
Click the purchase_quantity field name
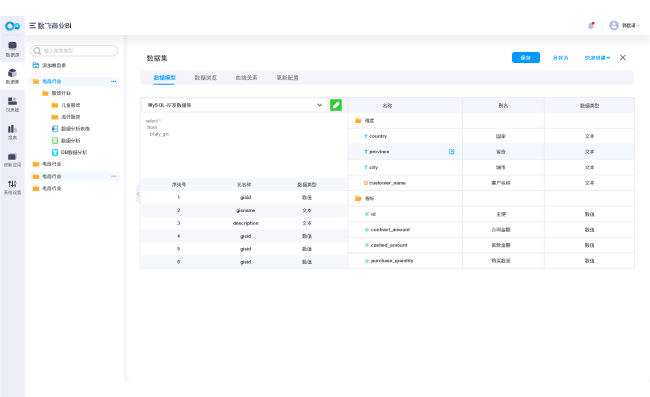tap(392, 261)
